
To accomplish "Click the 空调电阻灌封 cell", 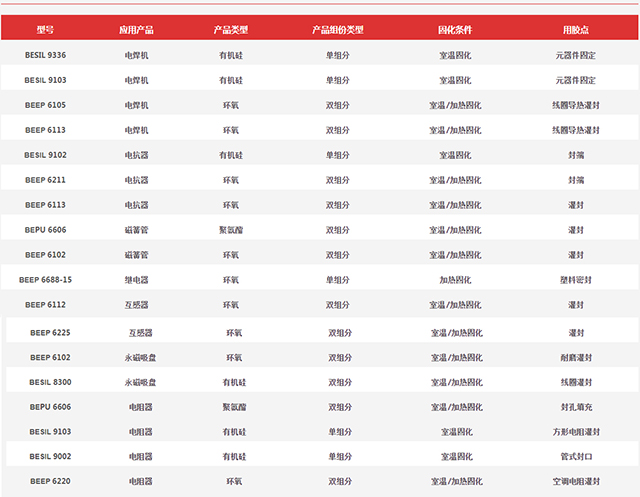I will [579, 482].
